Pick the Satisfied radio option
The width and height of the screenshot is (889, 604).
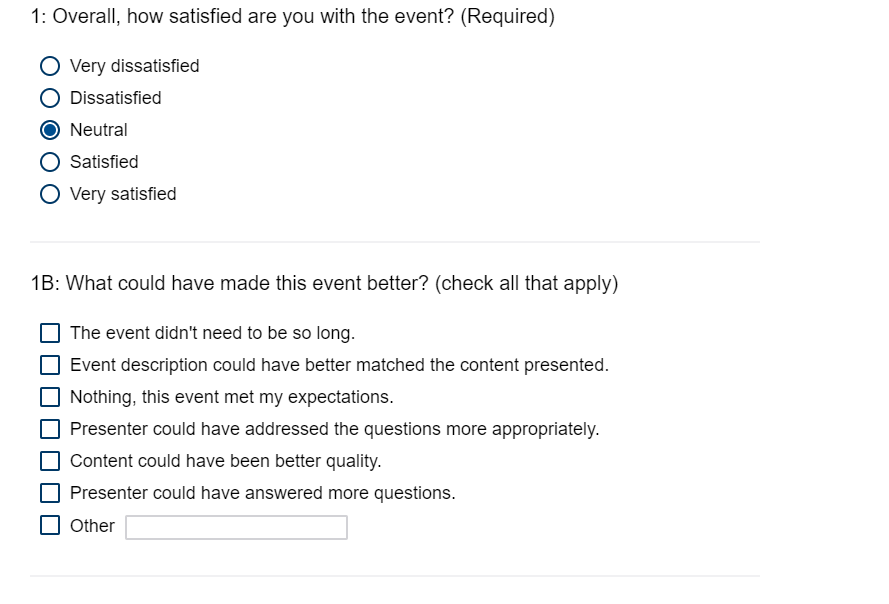[50, 162]
